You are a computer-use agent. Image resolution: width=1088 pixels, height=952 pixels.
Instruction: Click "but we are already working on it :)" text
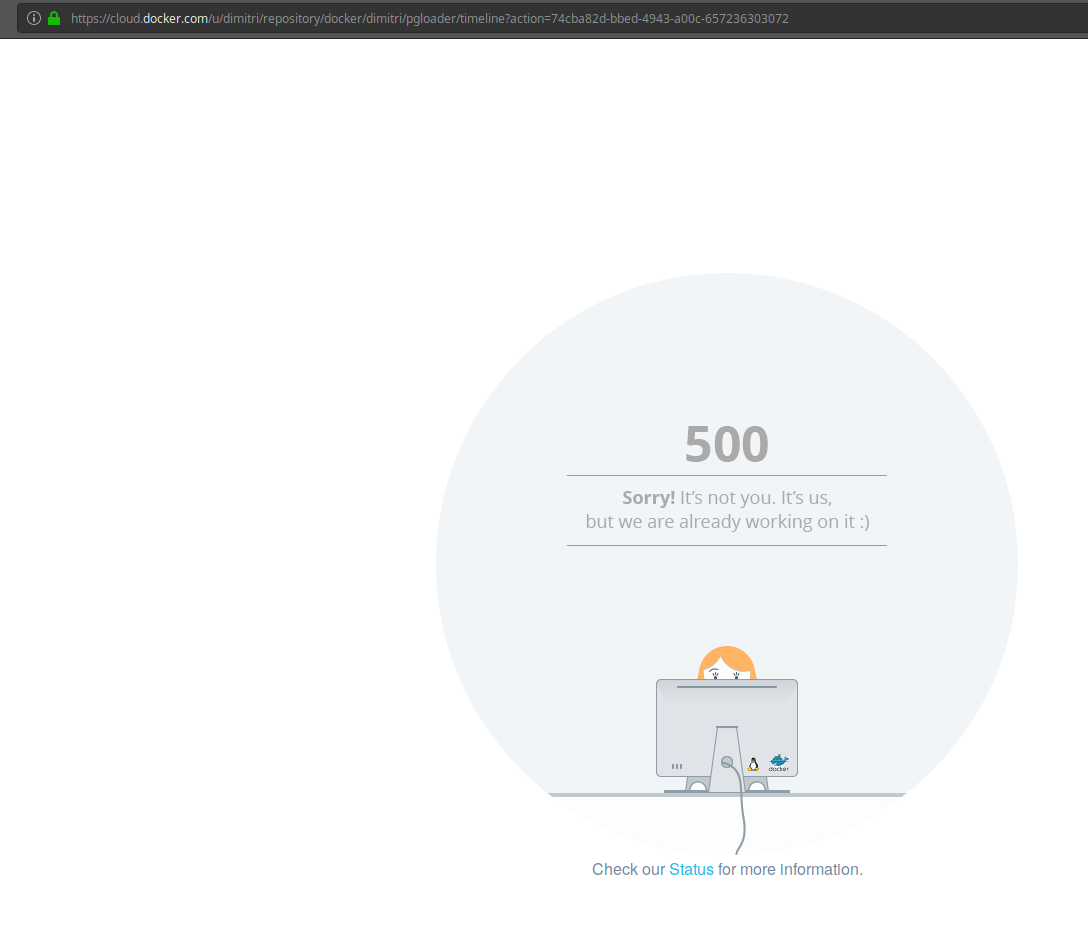click(x=727, y=521)
